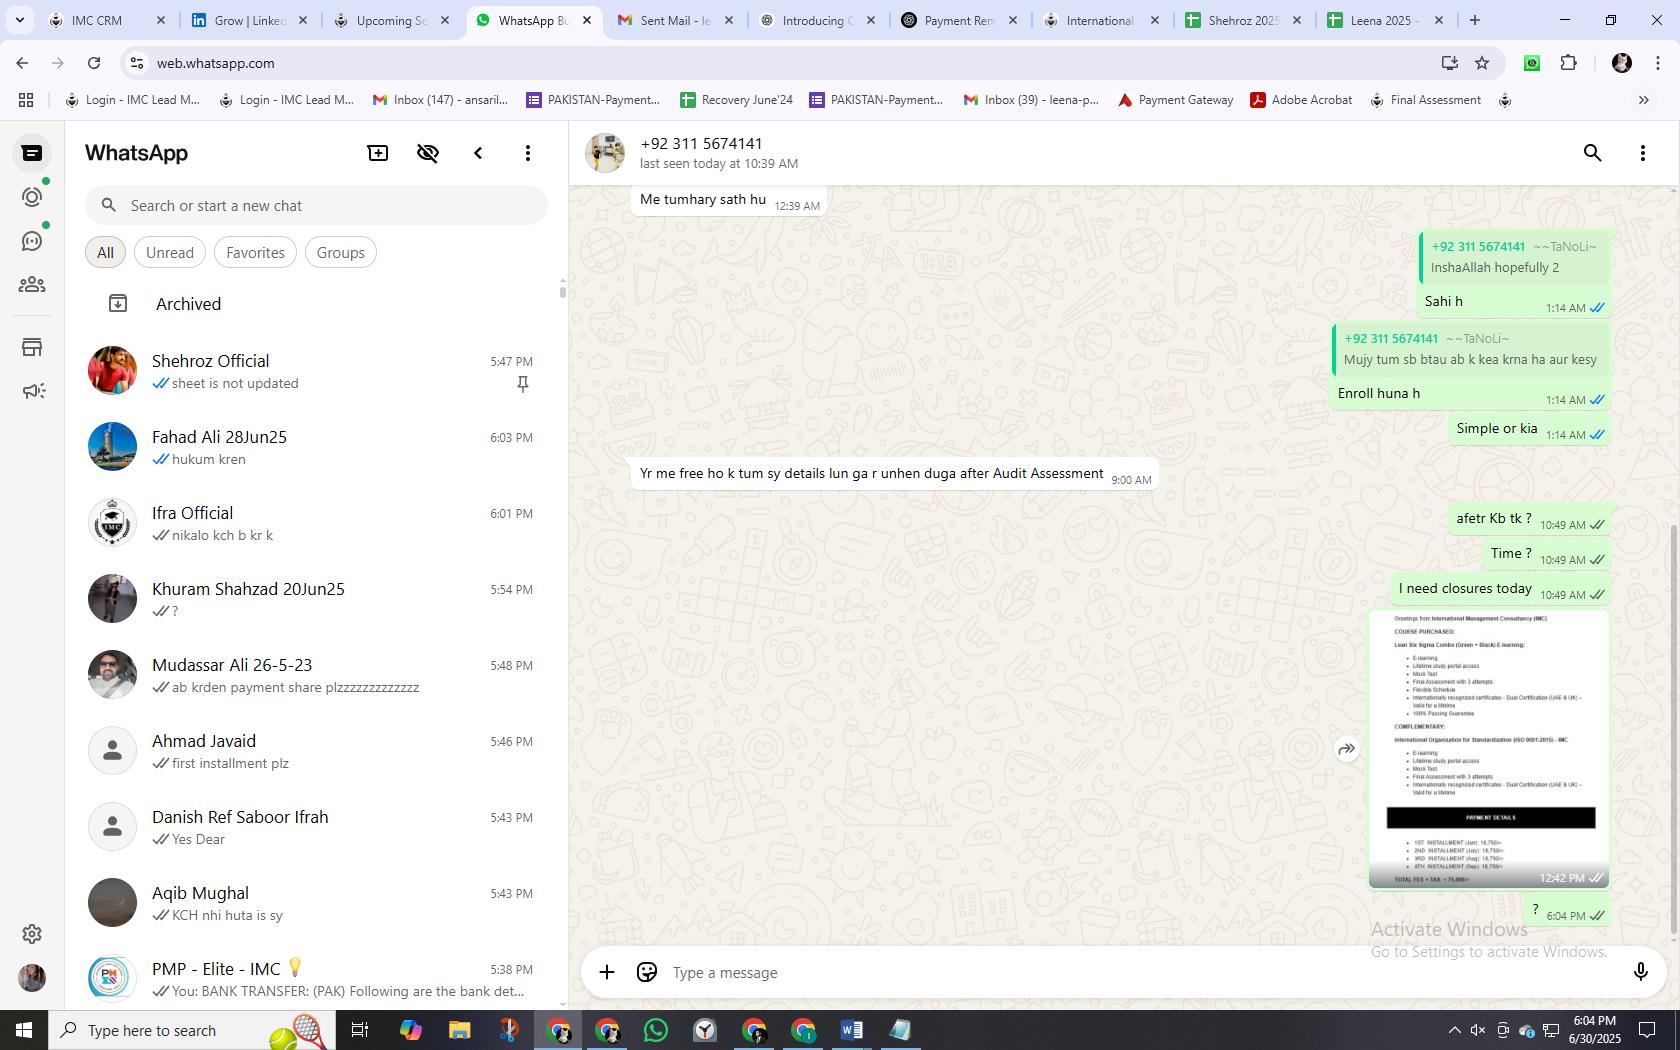Open the Status icon in sidebar
The width and height of the screenshot is (1680, 1050).
[x=32, y=197]
